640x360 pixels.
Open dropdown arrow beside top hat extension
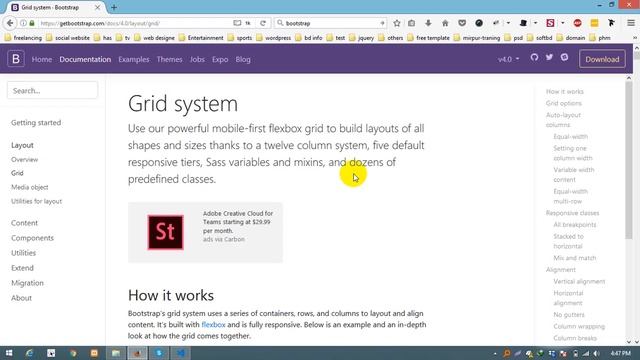[535, 23]
